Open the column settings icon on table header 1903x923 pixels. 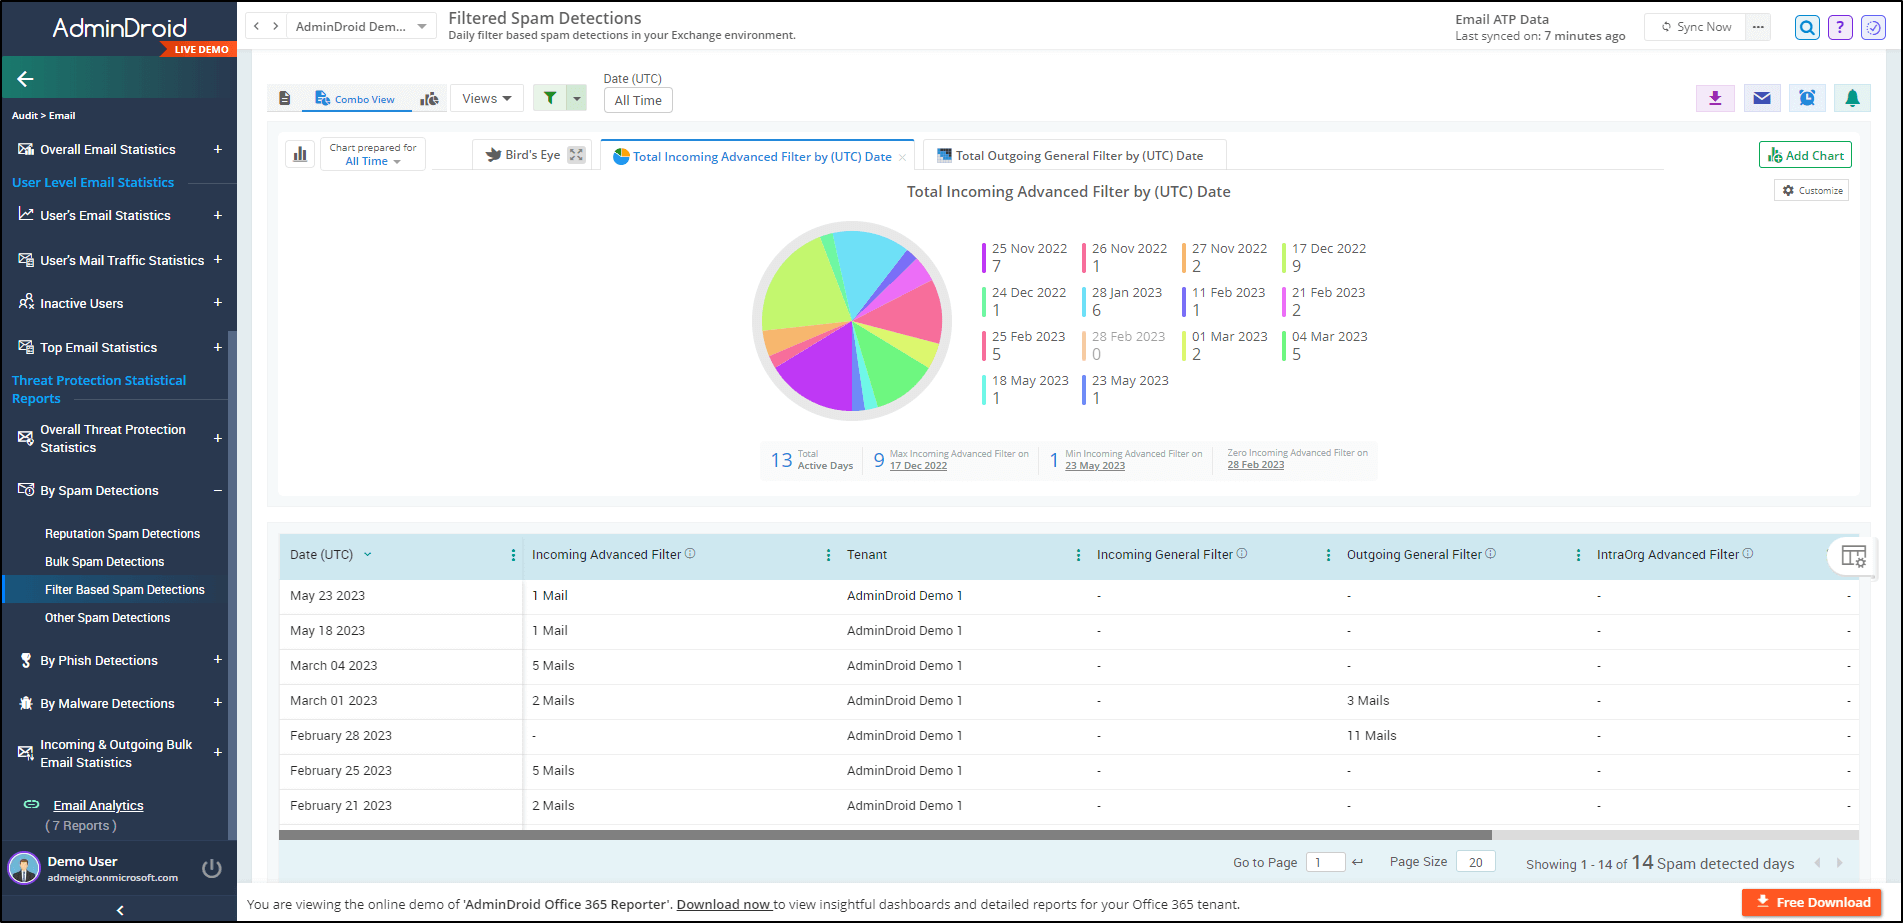tap(1853, 556)
